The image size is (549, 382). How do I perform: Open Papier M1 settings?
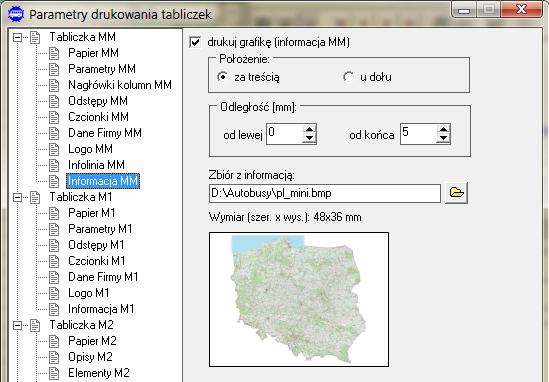[91, 213]
